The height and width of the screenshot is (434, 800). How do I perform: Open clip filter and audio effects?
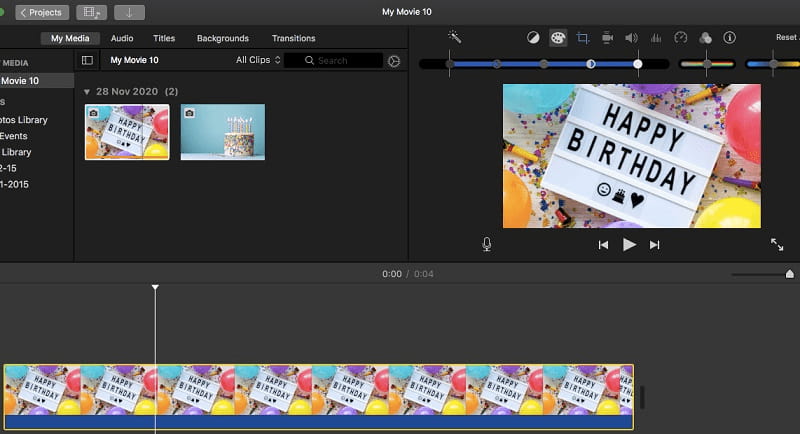(x=705, y=38)
